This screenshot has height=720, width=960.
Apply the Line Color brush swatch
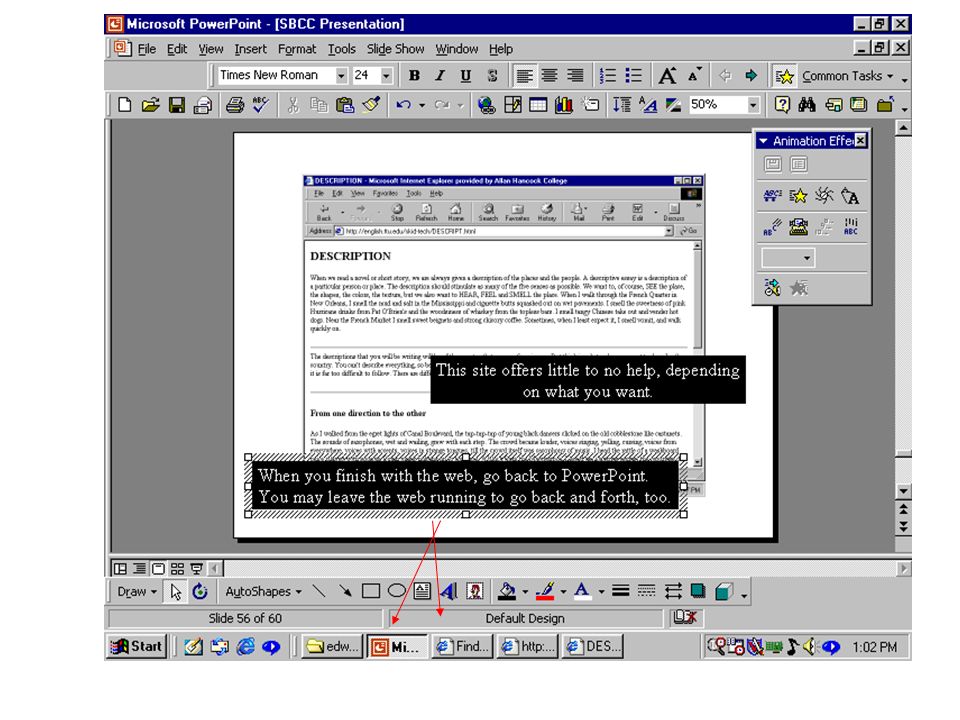click(545, 591)
